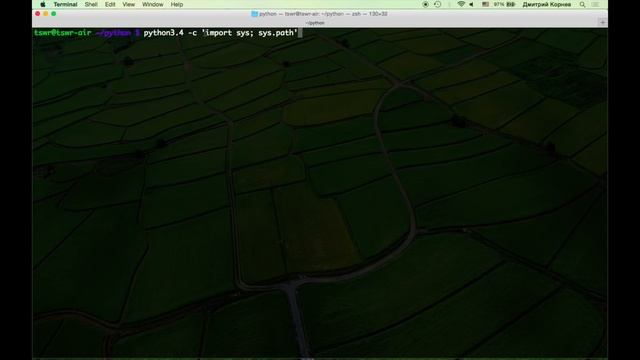Image resolution: width=640 pixels, height=360 pixels.
Task: Add a new terminal tab with plus button
Action: pos(603,22)
